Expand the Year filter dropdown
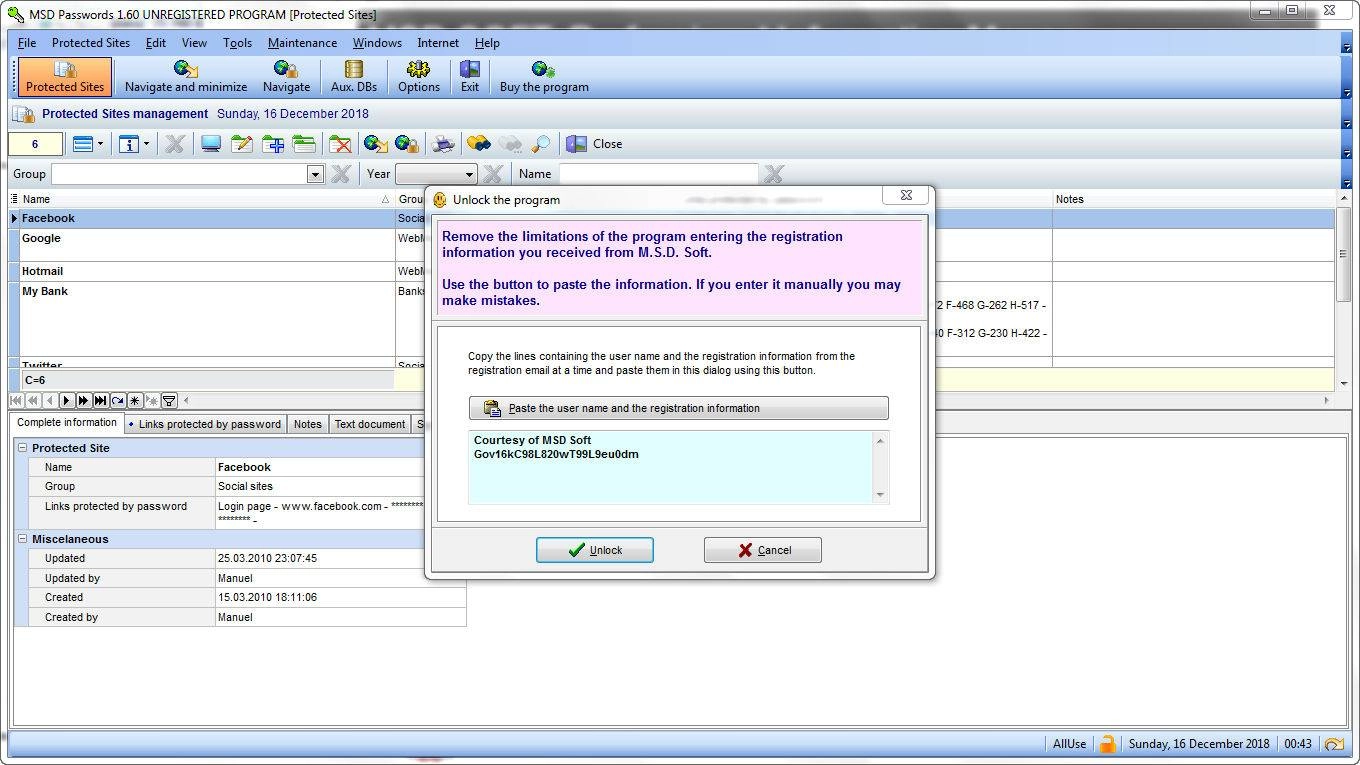The width and height of the screenshot is (1360, 765). point(468,174)
